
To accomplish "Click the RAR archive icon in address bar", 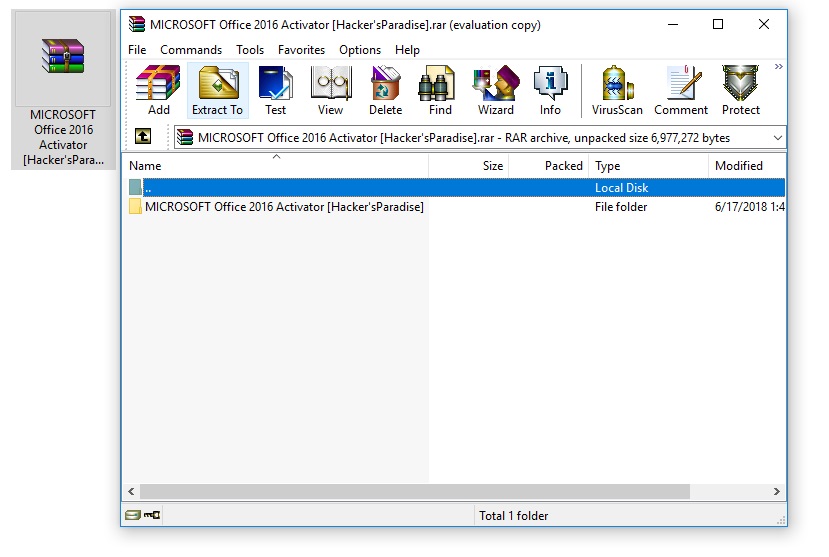I will (x=185, y=137).
